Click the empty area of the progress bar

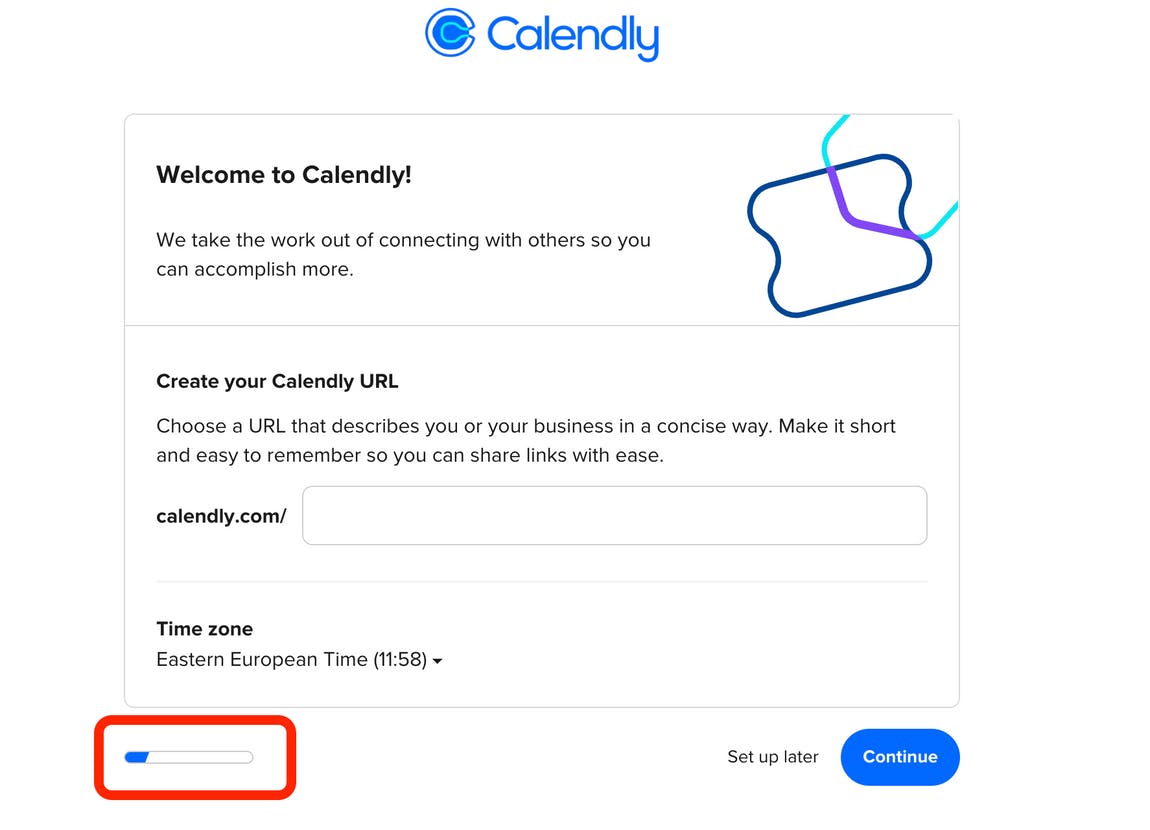point(210,757)
